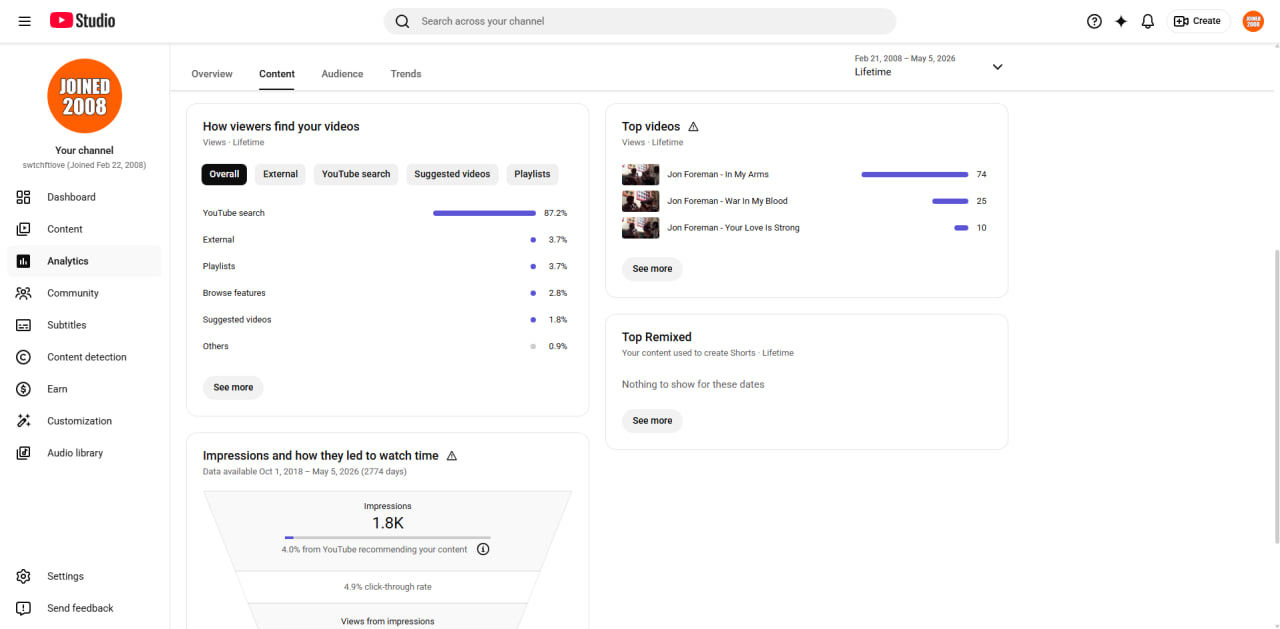Click the YouTube search 87.2% bar
This screenshot has width=1280, height=629.
[484, 213]
